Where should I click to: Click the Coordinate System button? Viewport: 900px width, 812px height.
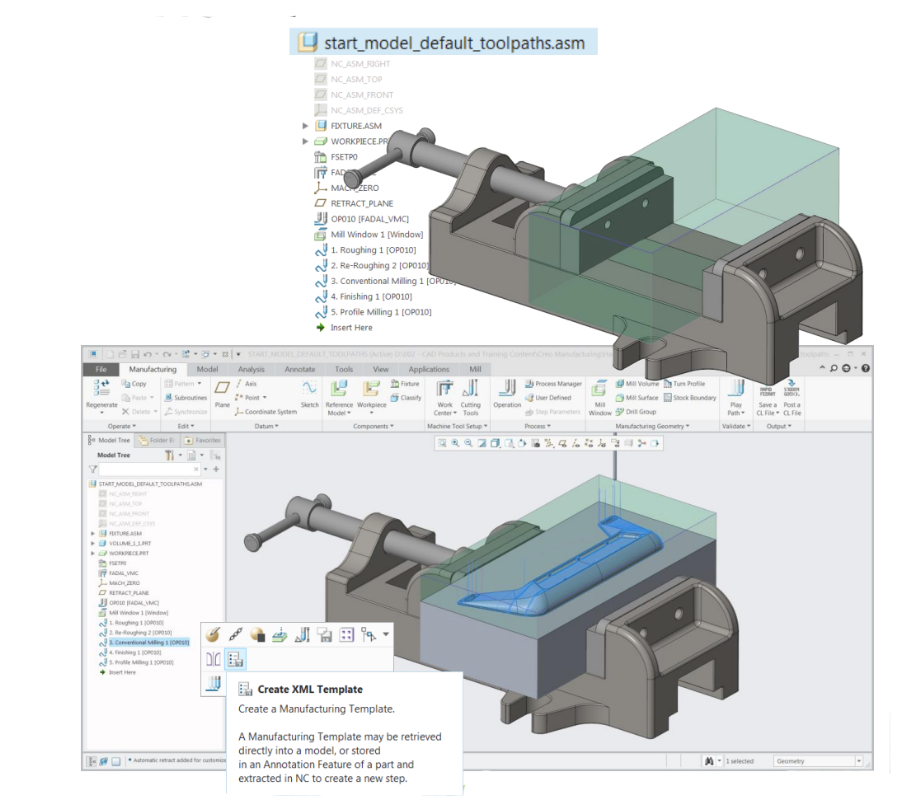pyautogui.click(x=266, y=411)
